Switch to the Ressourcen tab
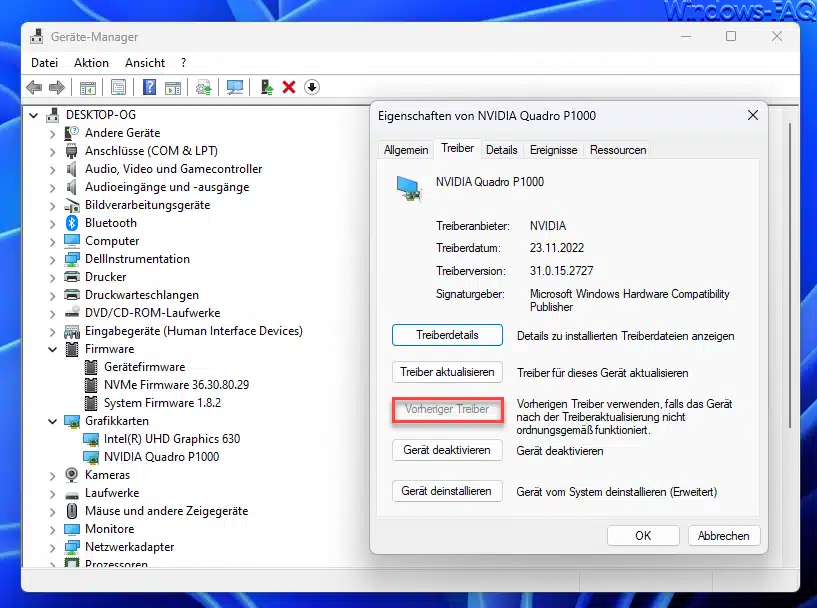The width and height of the screenshot is (817, 608). tap(618, 150)
